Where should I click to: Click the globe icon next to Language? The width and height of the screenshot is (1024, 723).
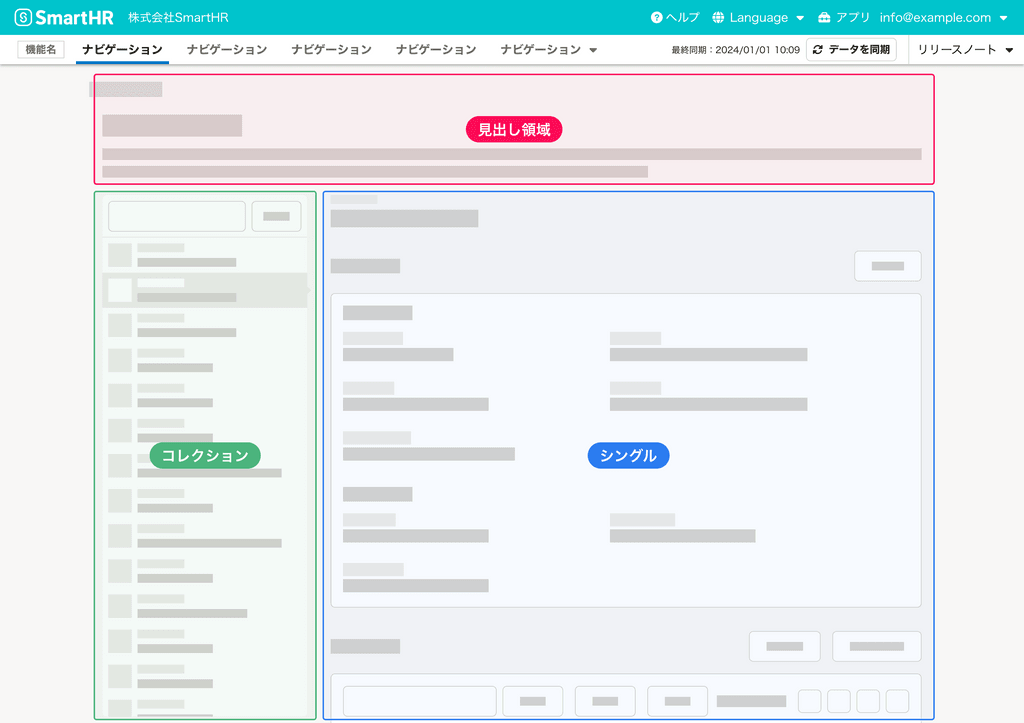717,17
